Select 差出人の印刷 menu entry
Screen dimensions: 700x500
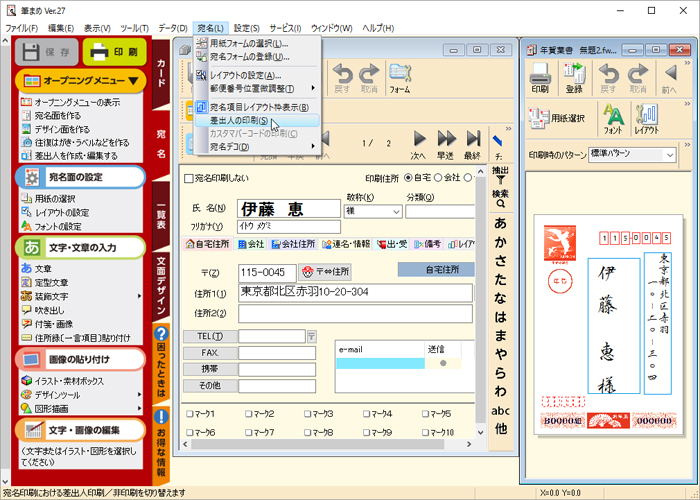click(238, 120)
